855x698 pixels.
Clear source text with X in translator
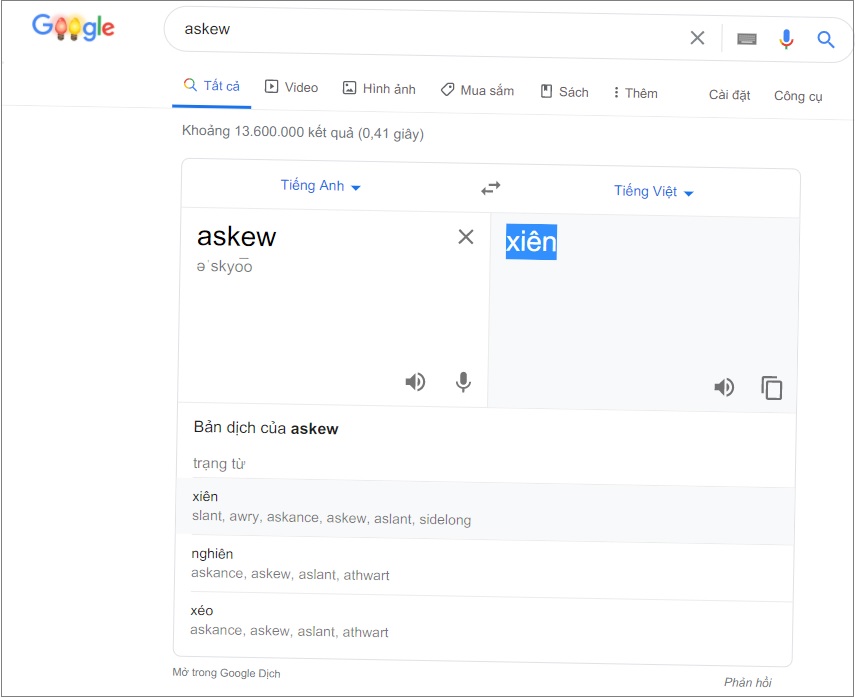(x=466, y=237)
